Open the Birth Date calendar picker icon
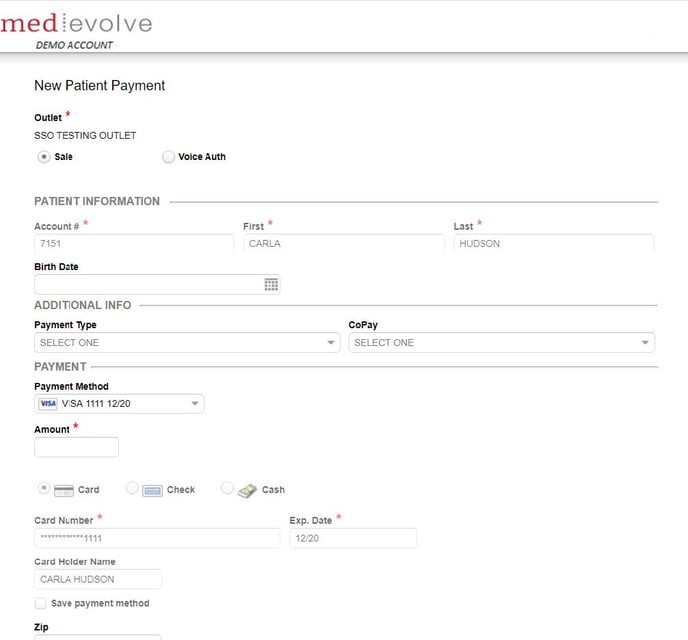The image size is (688, 640). (x=270, y=285)
